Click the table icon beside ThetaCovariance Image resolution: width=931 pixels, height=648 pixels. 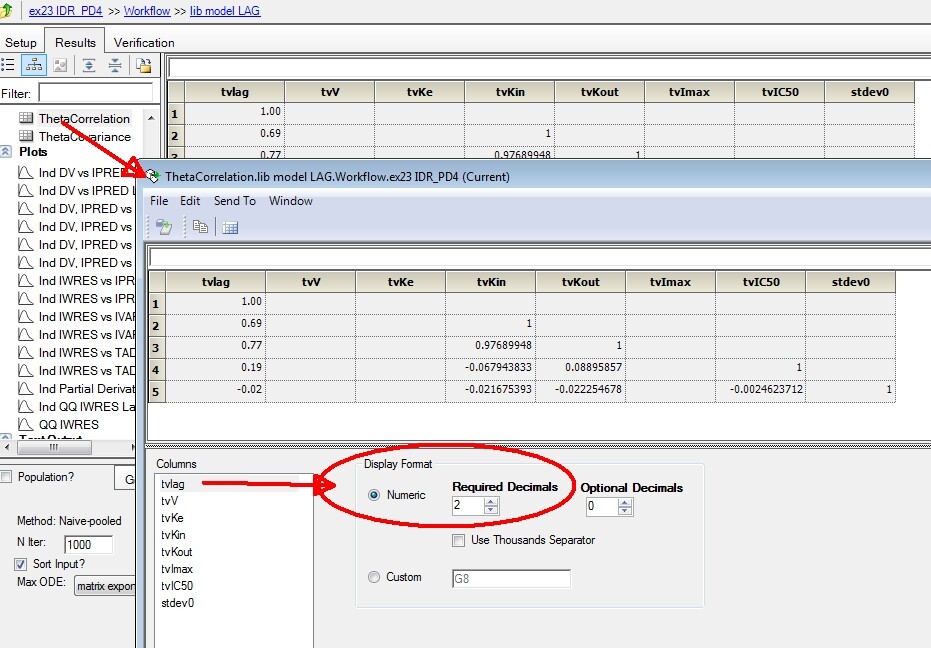click(x=26, y=136)
